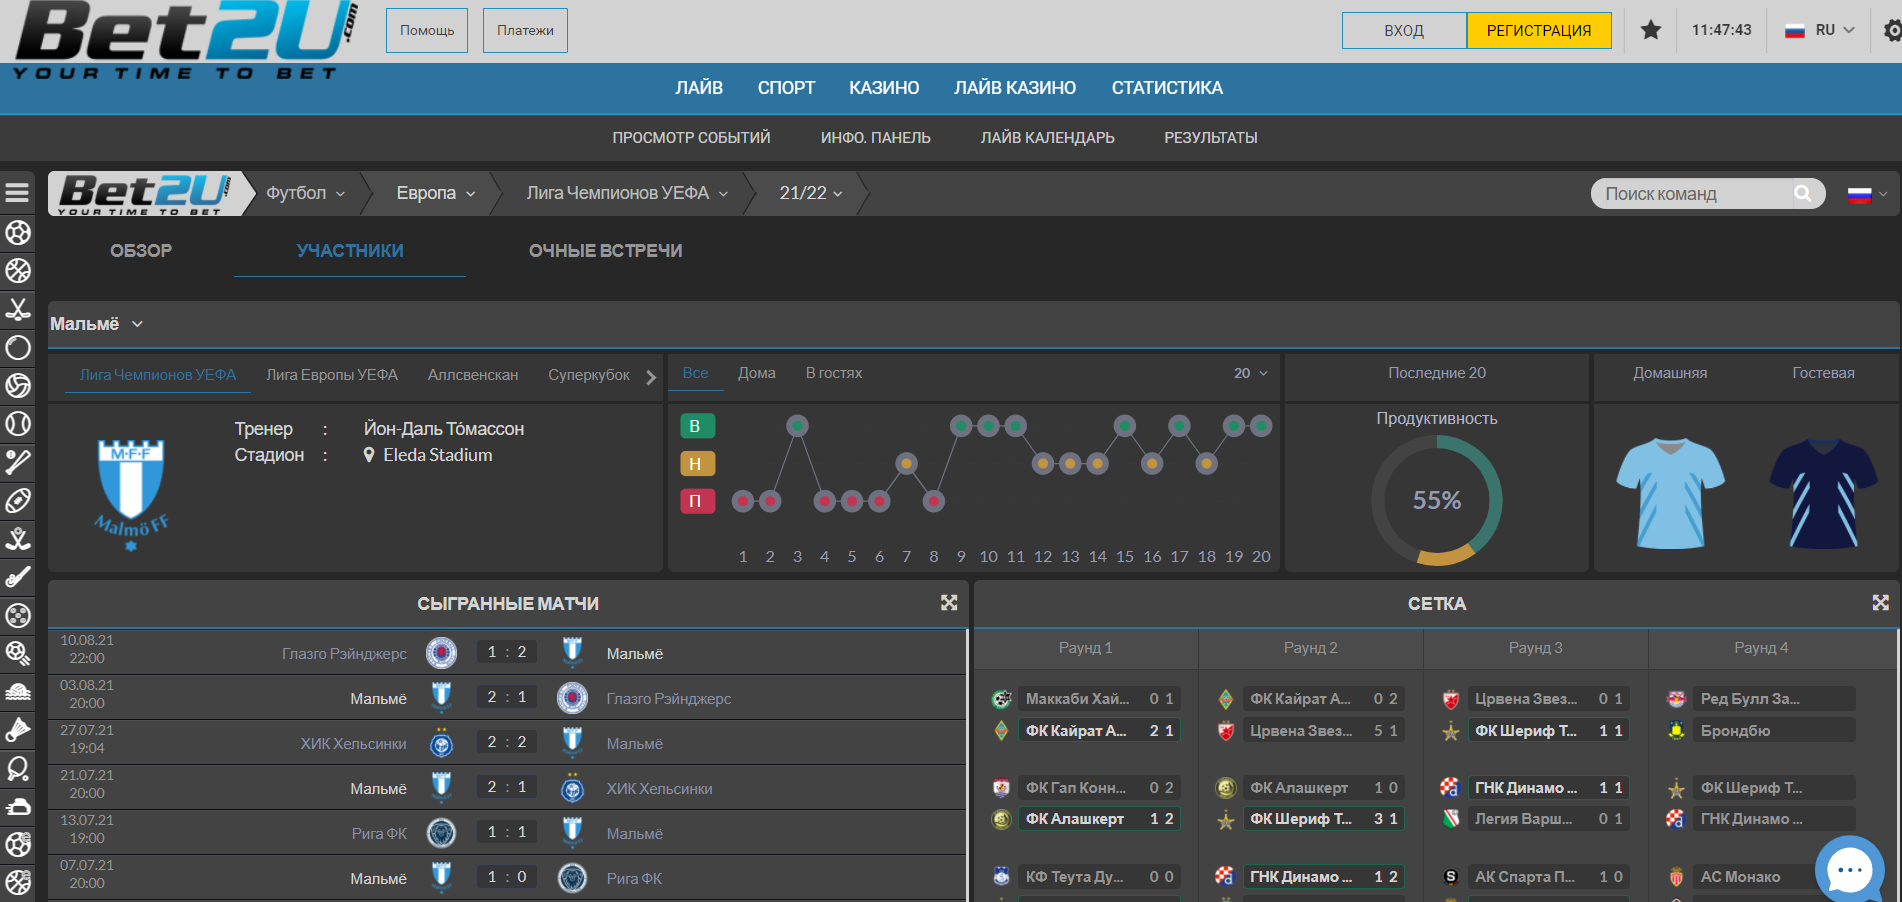Open the 21/22 season dropdown
Screen dimensions: 1902x902
pos(811,193)
